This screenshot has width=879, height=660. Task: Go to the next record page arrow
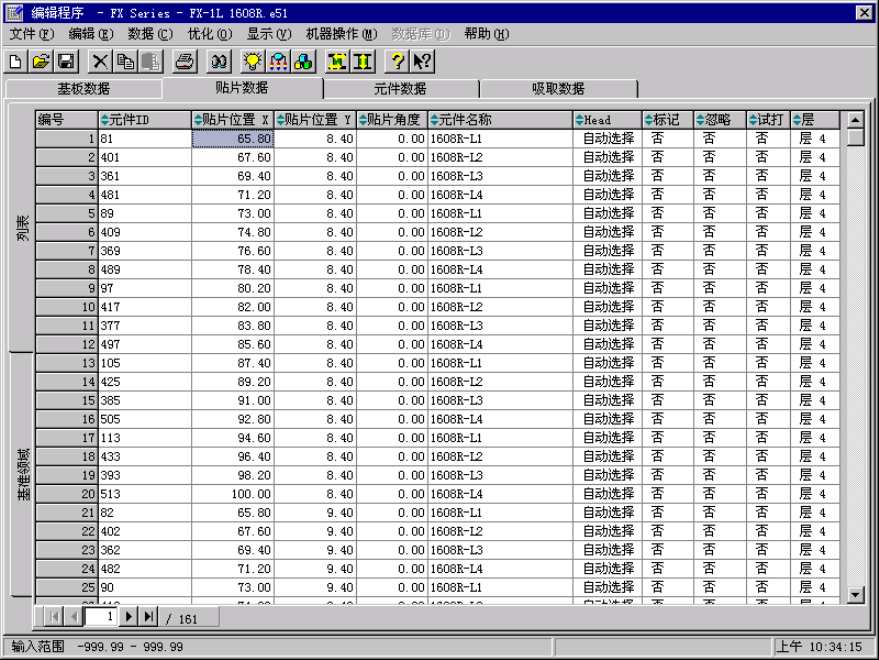(129, 617)
